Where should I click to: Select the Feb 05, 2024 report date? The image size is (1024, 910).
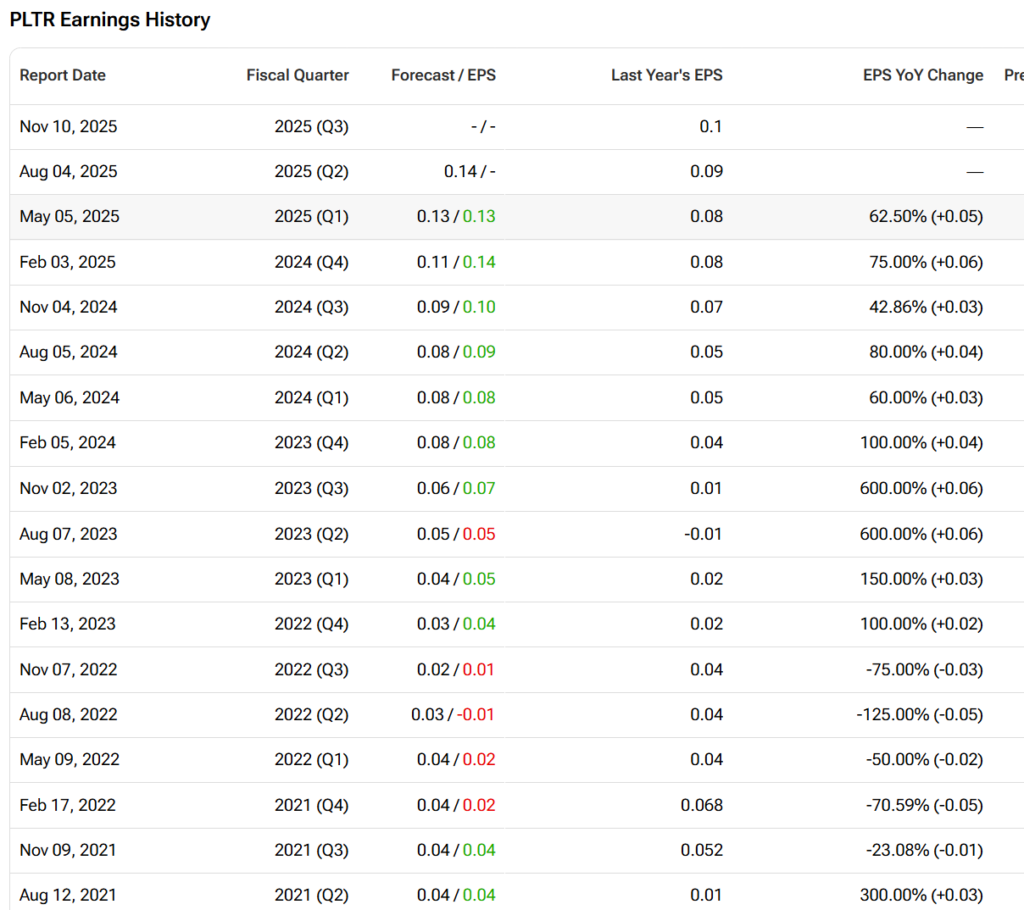tap(67, 442)
